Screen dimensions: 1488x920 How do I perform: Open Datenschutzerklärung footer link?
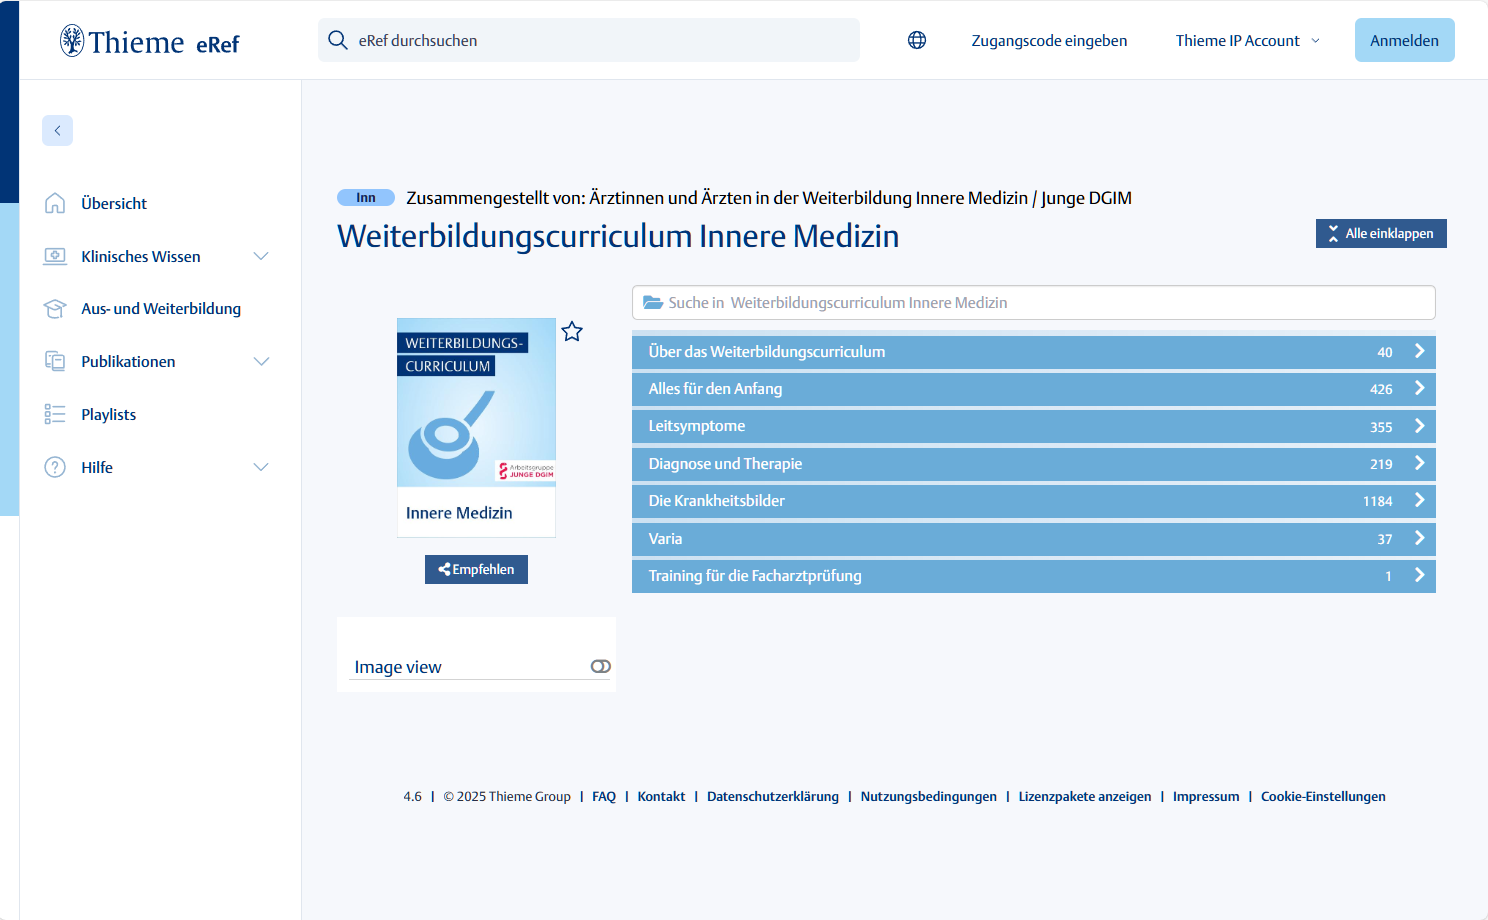(x=773, y=796)
